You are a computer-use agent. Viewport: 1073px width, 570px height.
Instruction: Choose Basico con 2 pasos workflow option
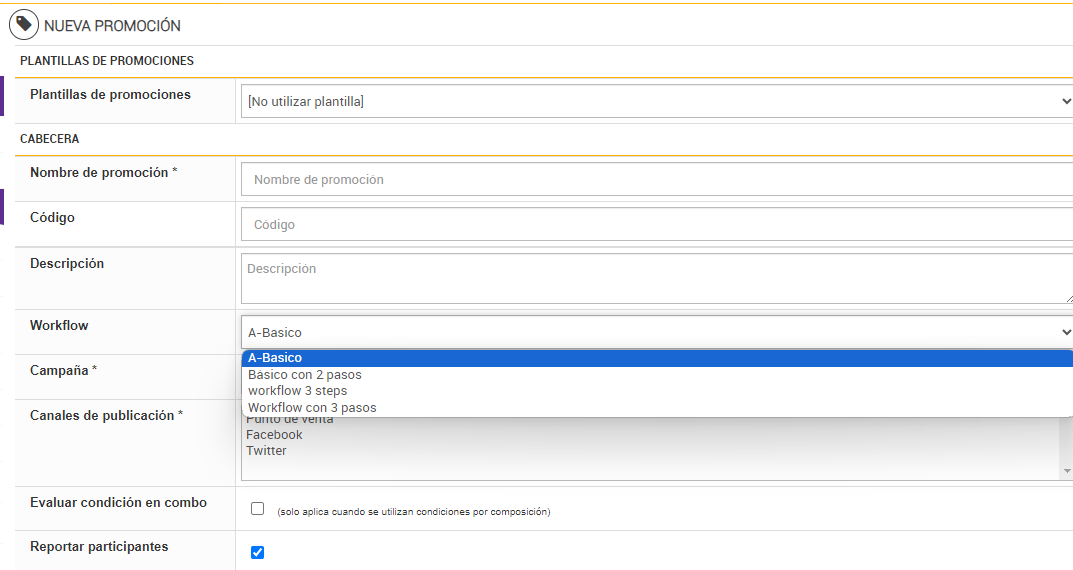coord(657,375)
